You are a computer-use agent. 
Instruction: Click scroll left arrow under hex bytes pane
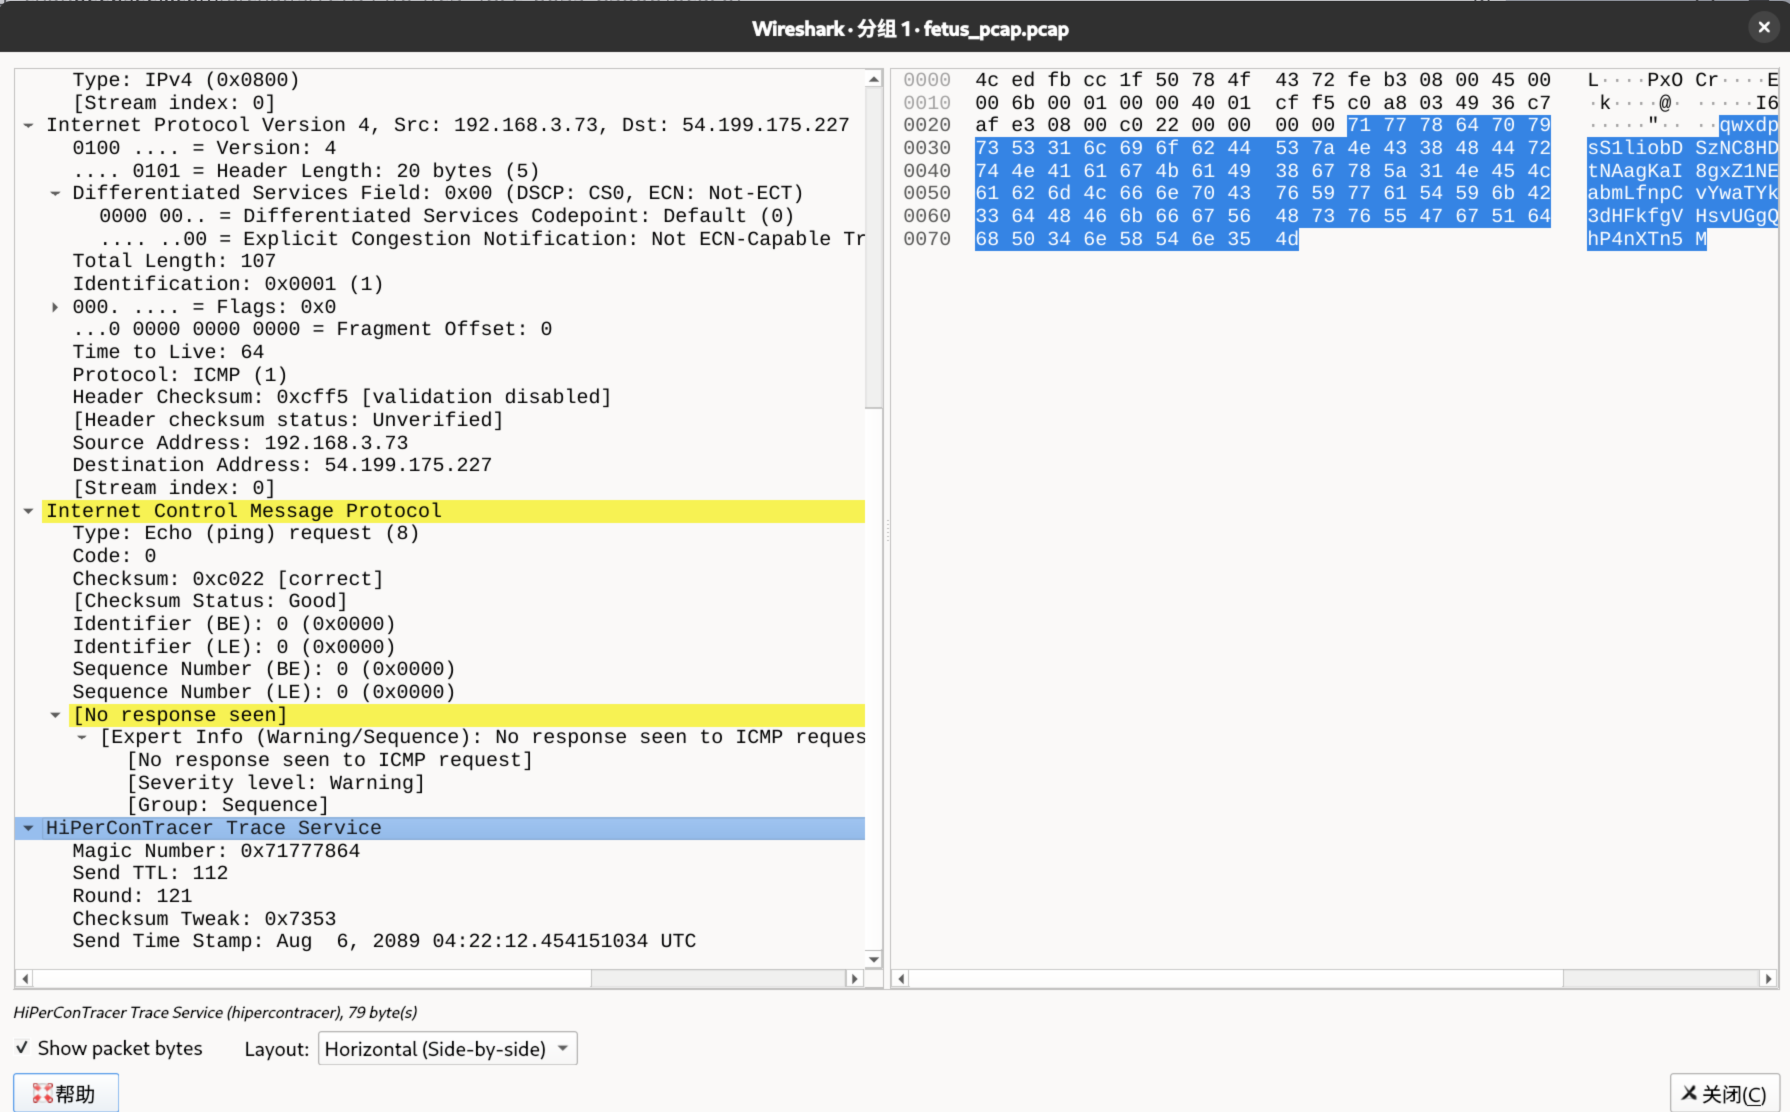coord(901,979)
